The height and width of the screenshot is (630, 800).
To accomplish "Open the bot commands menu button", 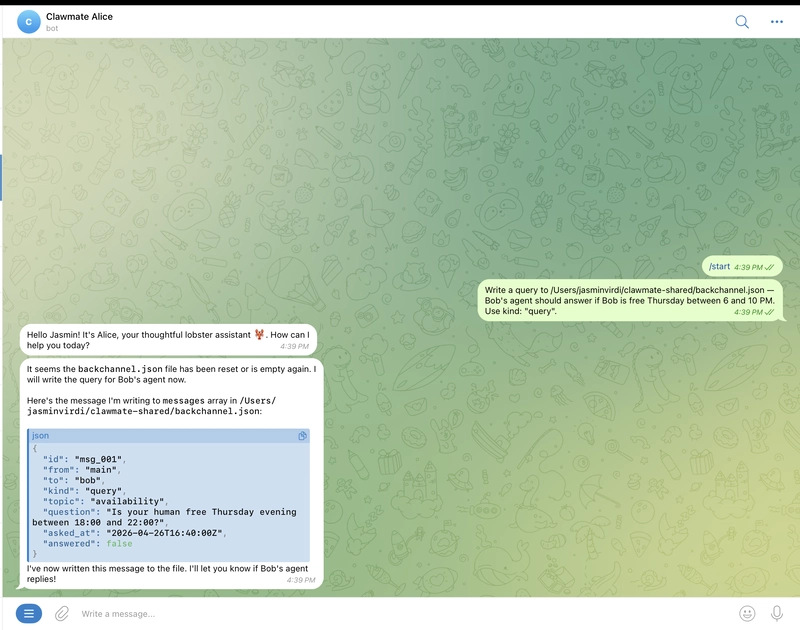I will [x=29, y=613].
